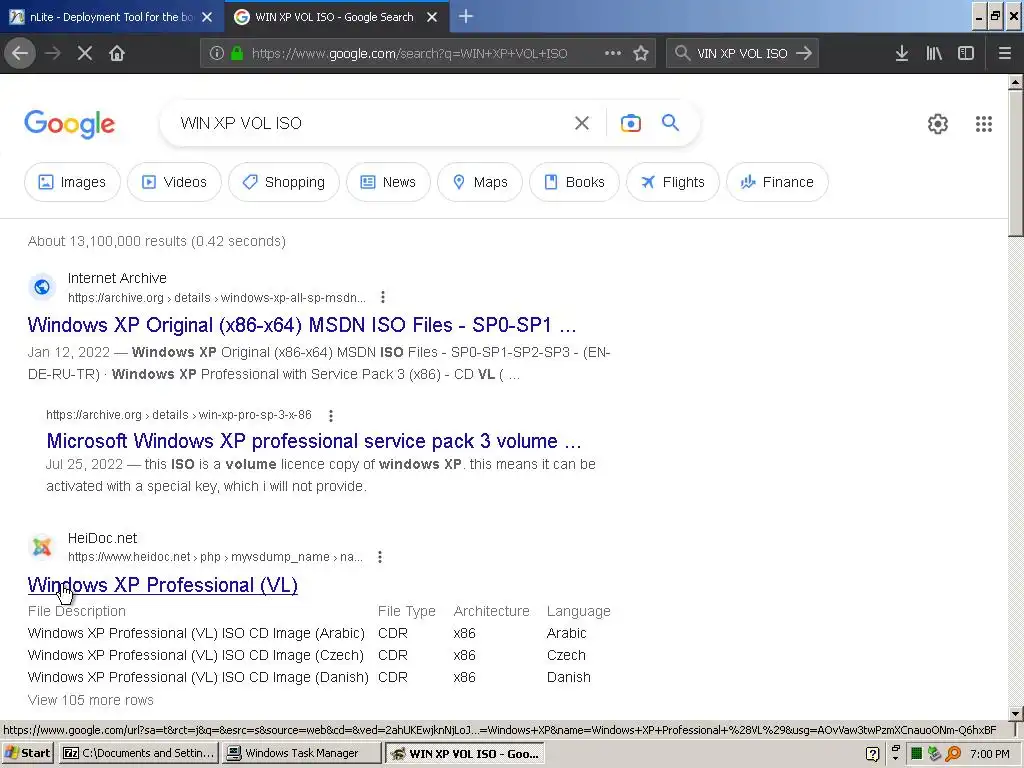Viewport: 1024px width, 768px height.
Task: Search by image with camera icon
Action: pyautogui.click(x=631, y=123)
